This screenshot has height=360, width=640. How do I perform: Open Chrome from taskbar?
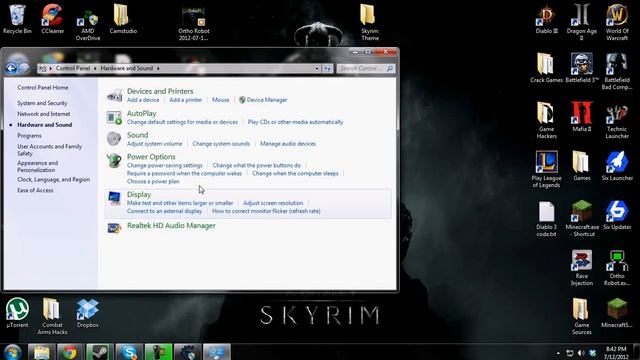(x=70, y=352)
